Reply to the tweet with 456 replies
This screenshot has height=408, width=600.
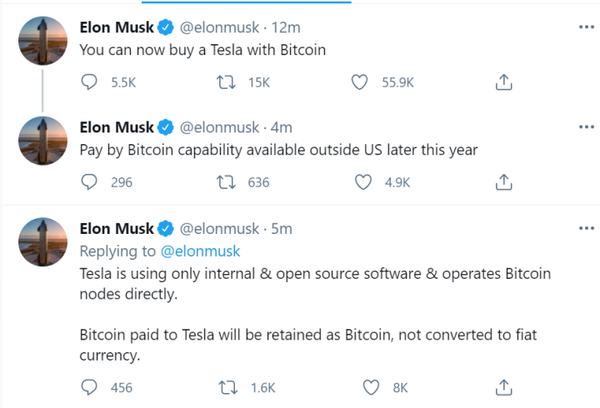tap(89, 387)
